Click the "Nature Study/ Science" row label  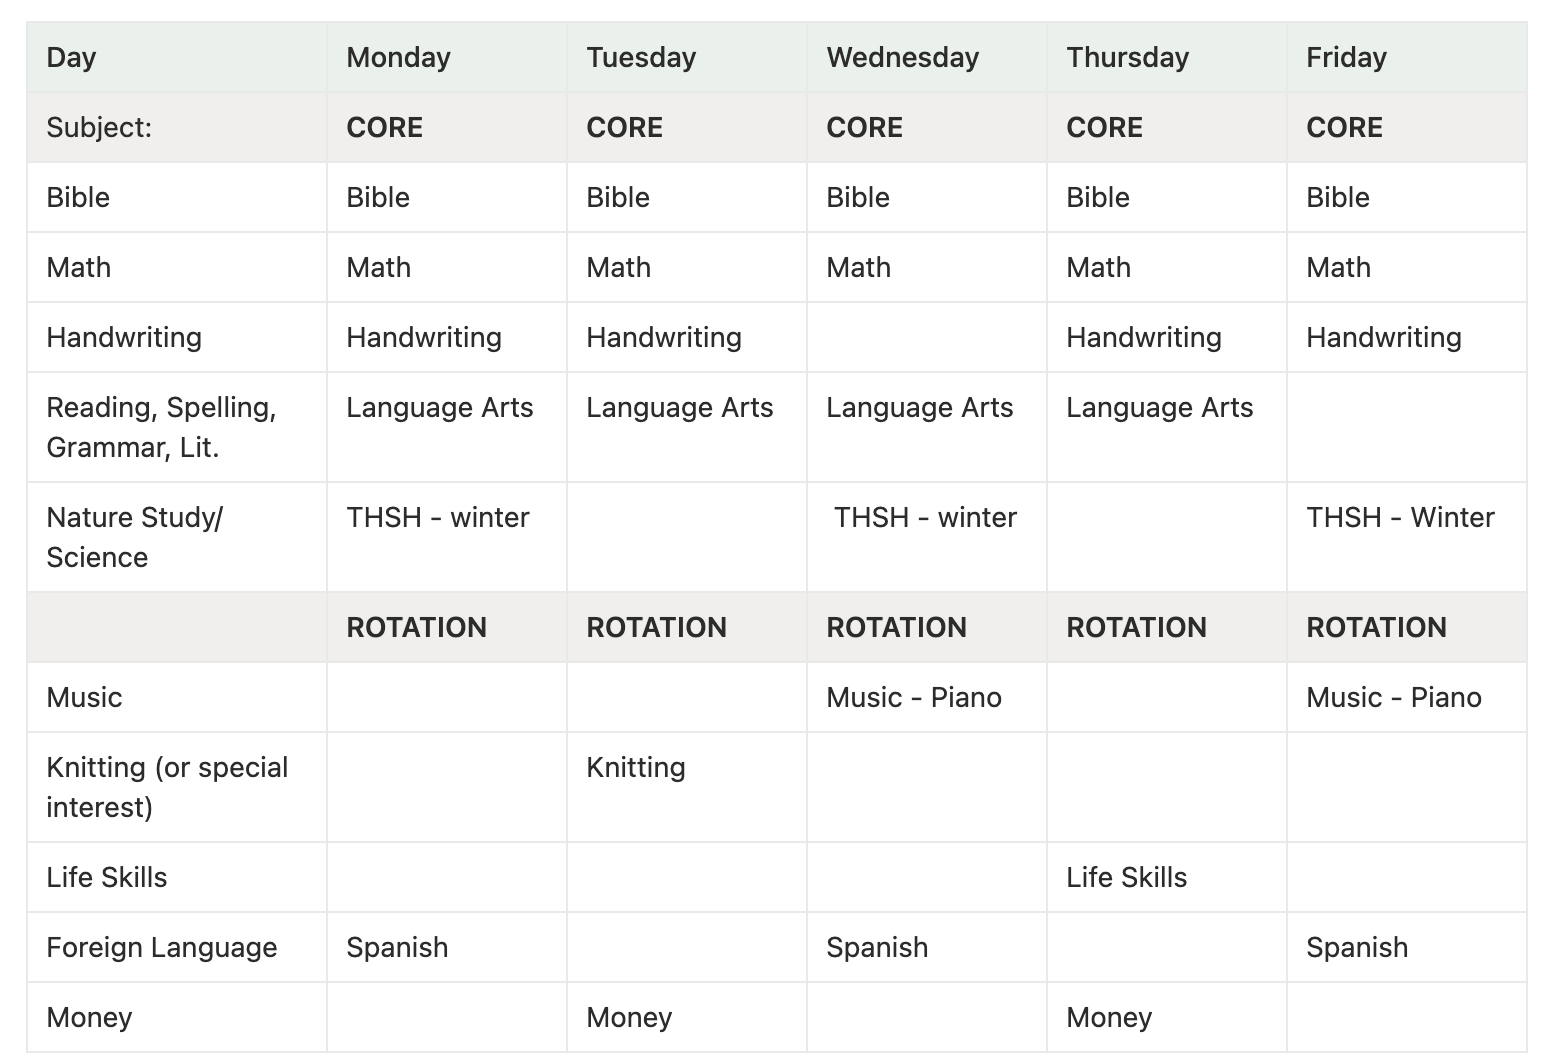click(134, 537)
